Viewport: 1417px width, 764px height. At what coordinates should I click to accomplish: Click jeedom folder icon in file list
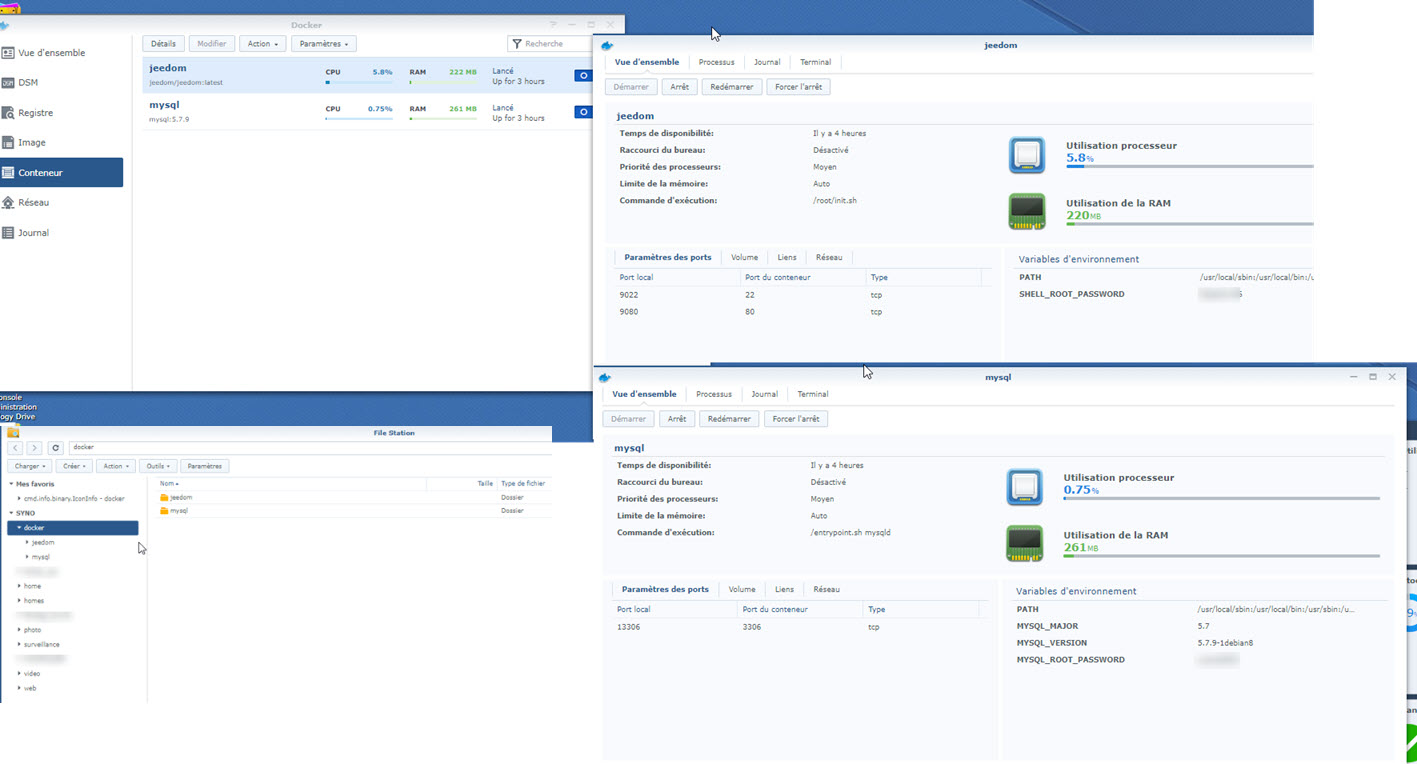(164, 497)
